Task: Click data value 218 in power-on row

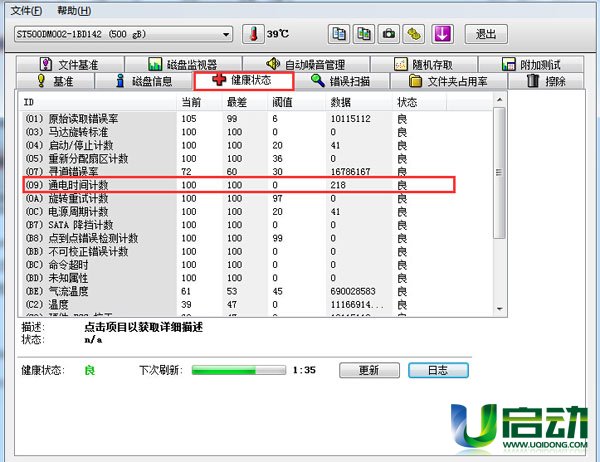Action: [338, 185]
